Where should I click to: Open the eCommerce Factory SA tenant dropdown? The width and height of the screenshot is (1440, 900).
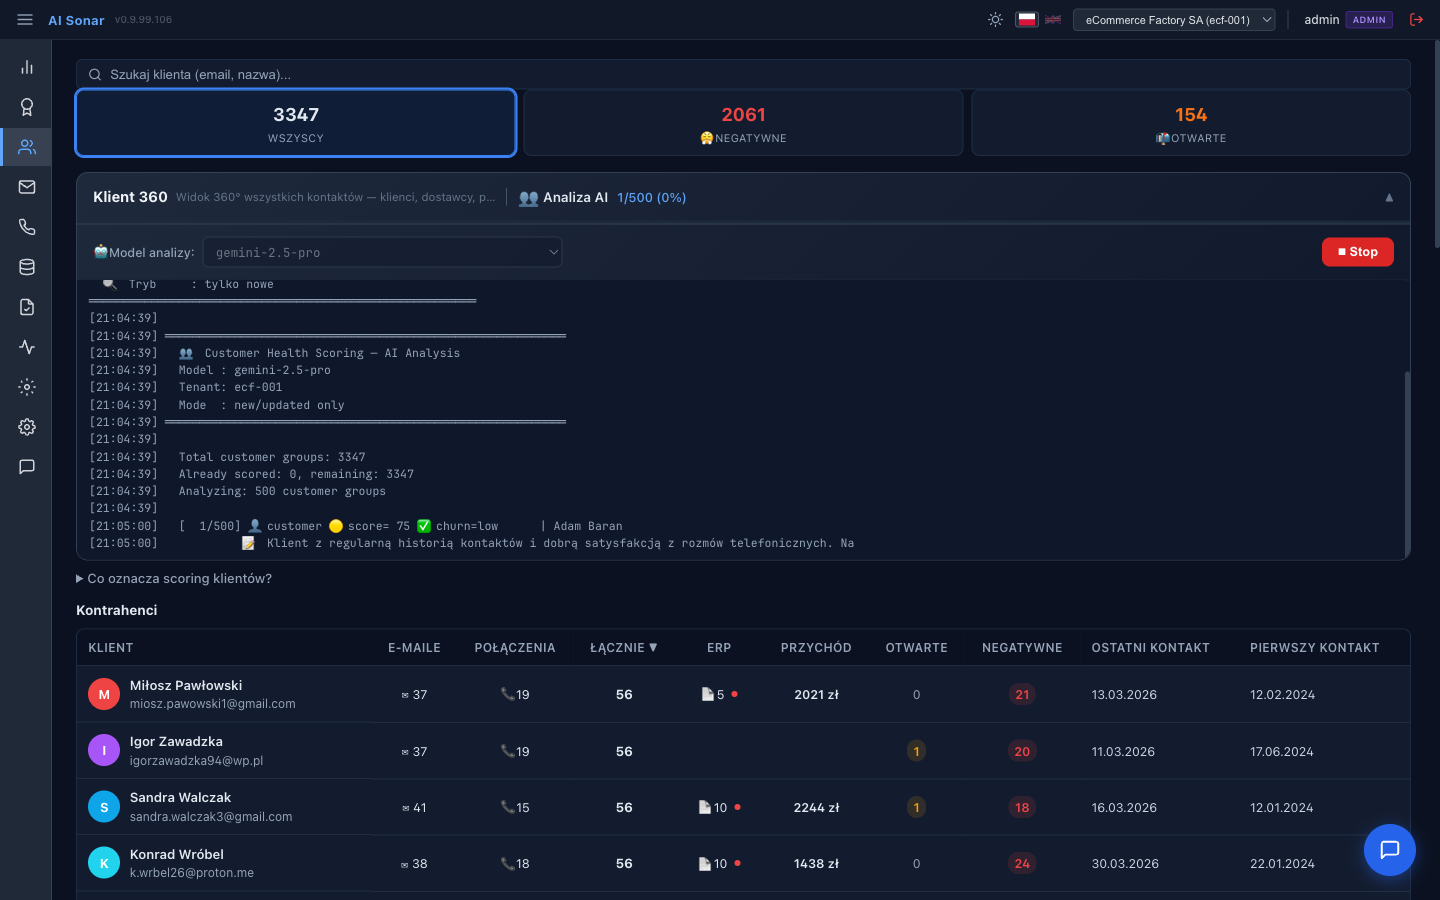(x=1173, y=20)
